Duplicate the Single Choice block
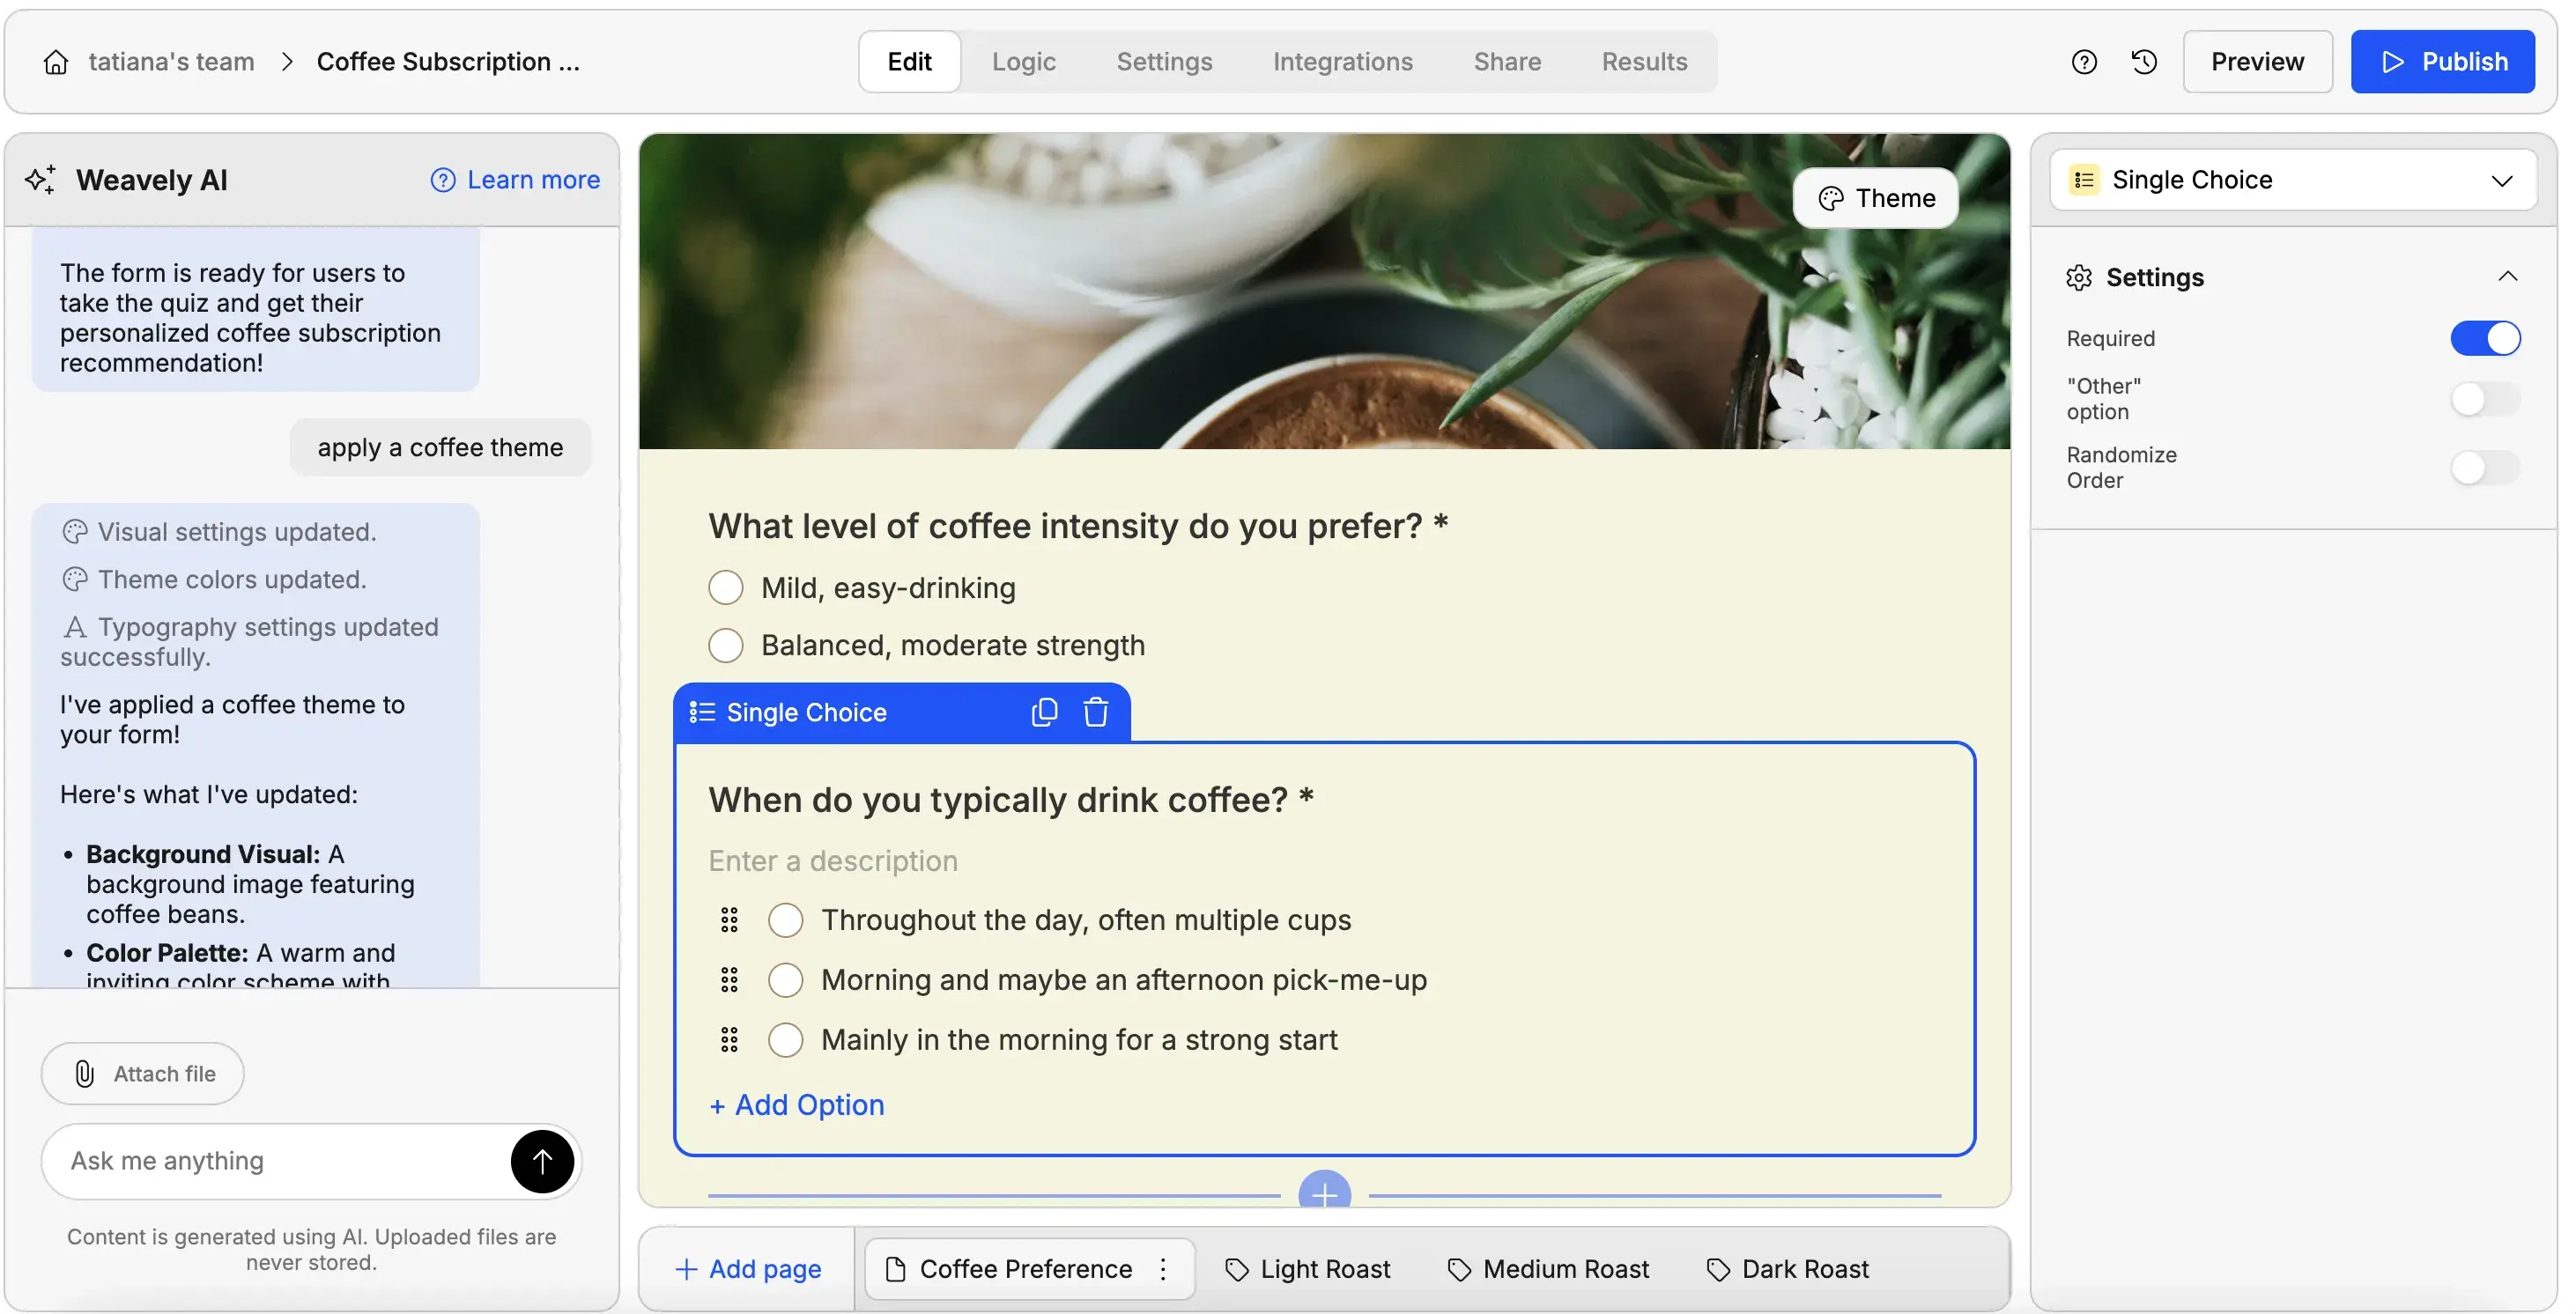 point(1044,712)
